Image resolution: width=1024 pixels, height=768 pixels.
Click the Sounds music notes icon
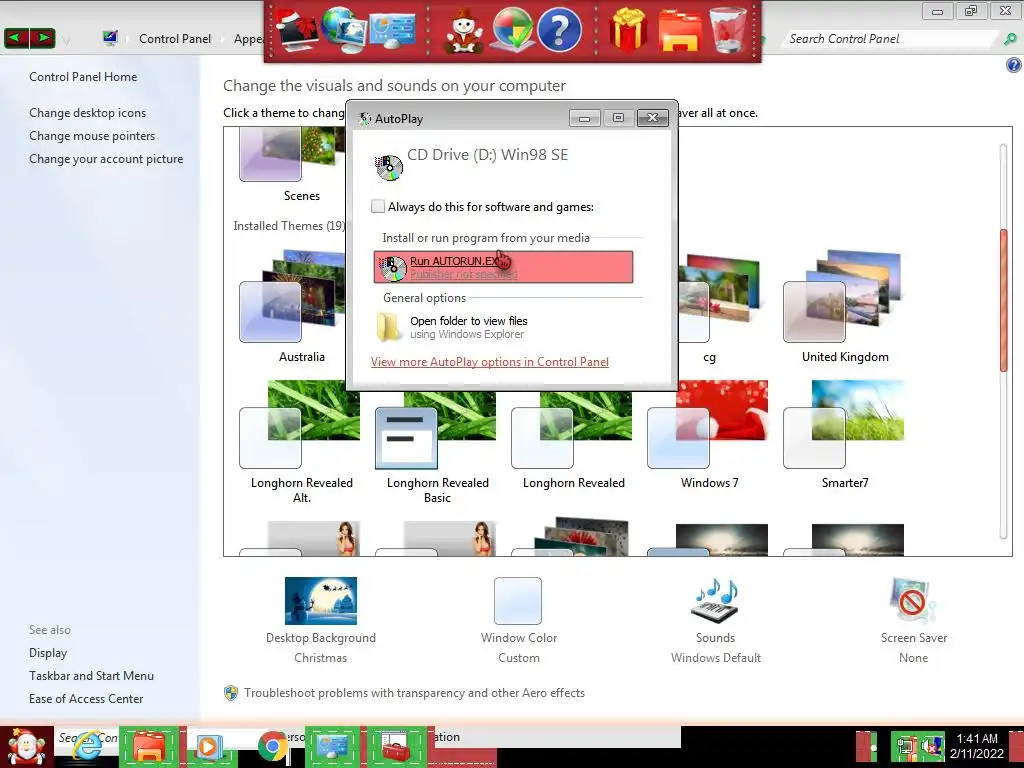[715, 601]
